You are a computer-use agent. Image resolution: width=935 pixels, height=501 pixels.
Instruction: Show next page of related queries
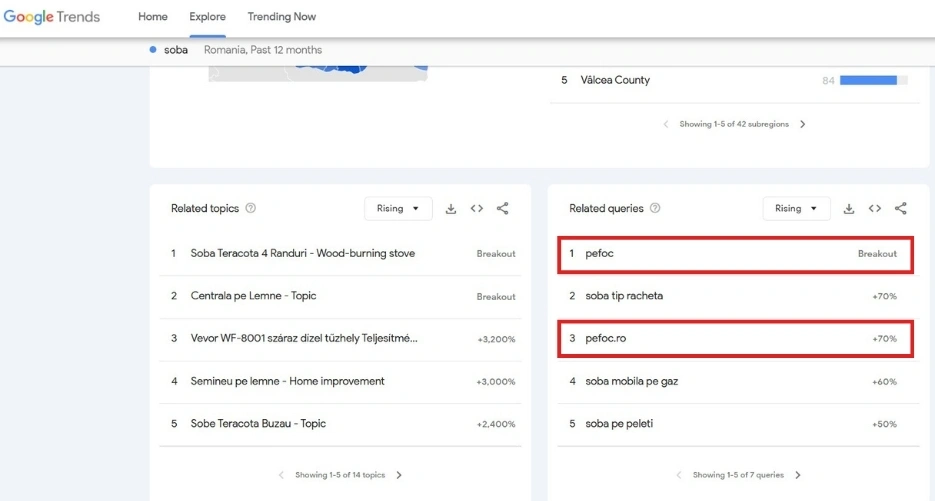point(797,475)
